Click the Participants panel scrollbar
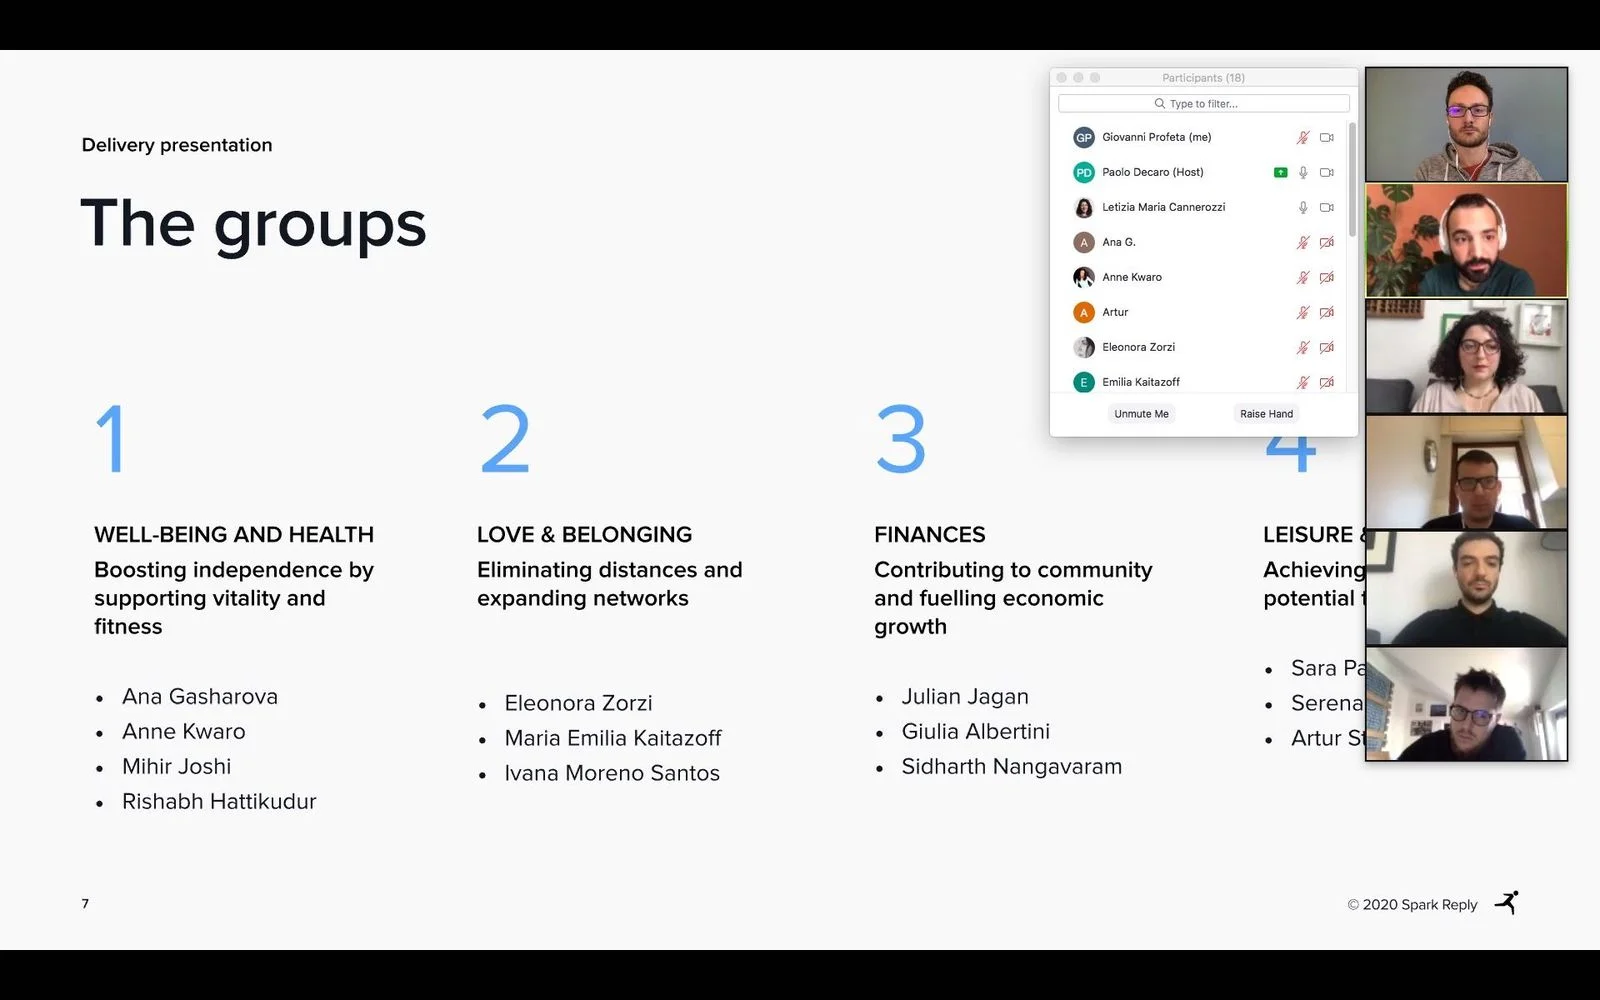The image size is (1600, 1000). point(1352,180)
